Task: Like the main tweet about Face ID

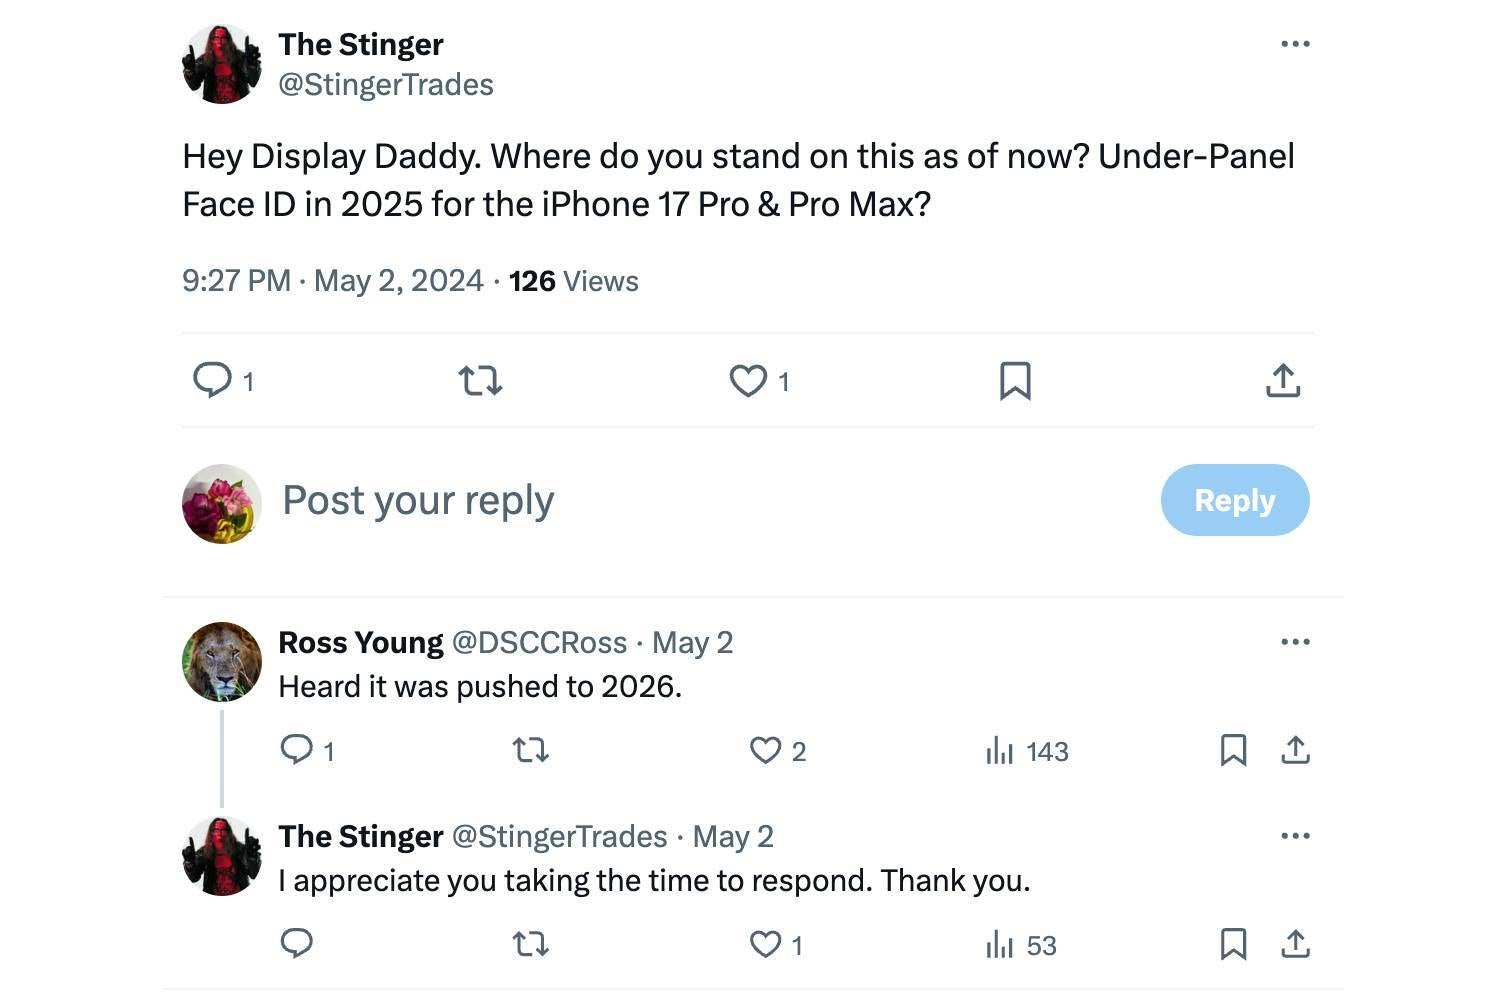Action: pos(748,381)
